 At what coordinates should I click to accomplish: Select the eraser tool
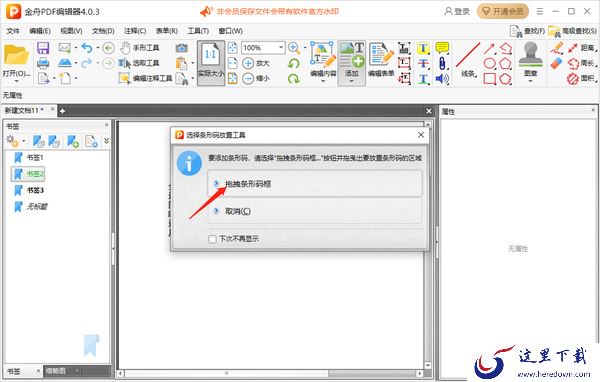[557, 63]
